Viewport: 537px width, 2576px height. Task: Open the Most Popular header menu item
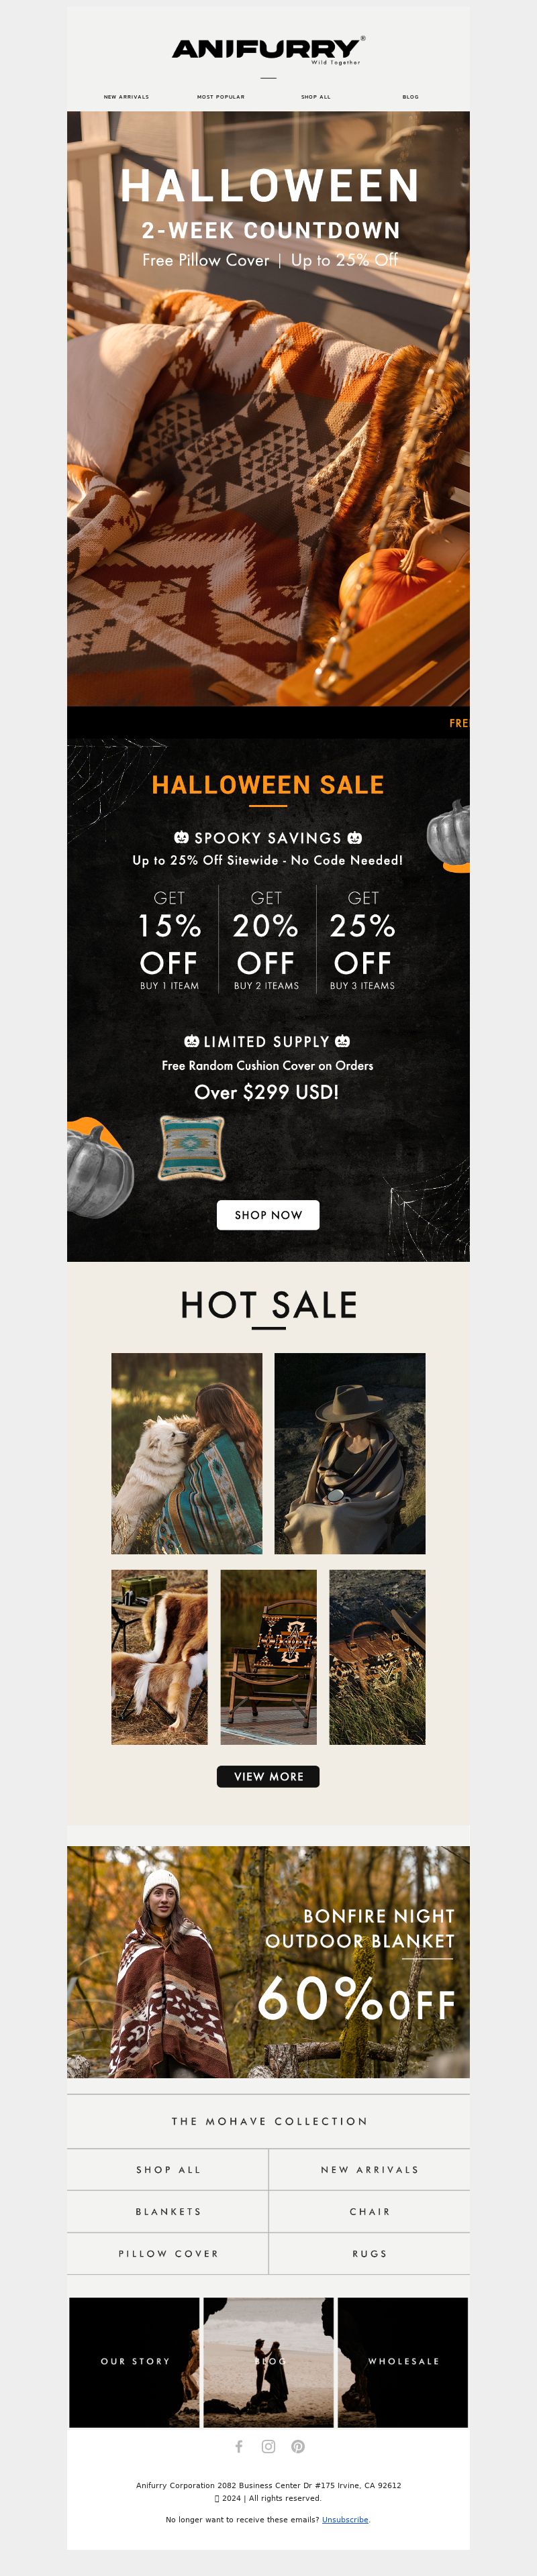(221, 97)
